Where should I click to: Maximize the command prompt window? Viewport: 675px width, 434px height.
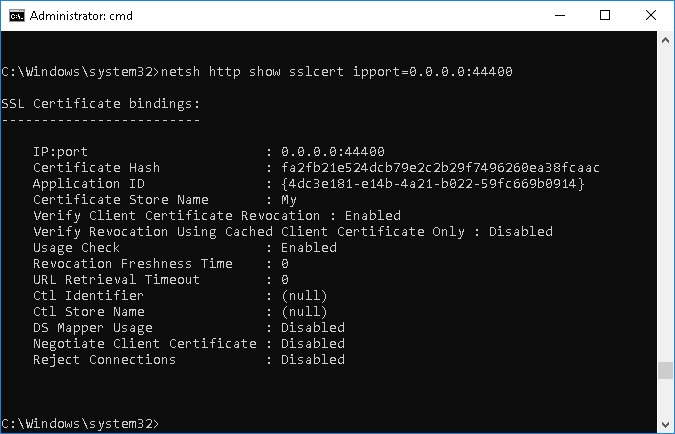tap(605, 16)
